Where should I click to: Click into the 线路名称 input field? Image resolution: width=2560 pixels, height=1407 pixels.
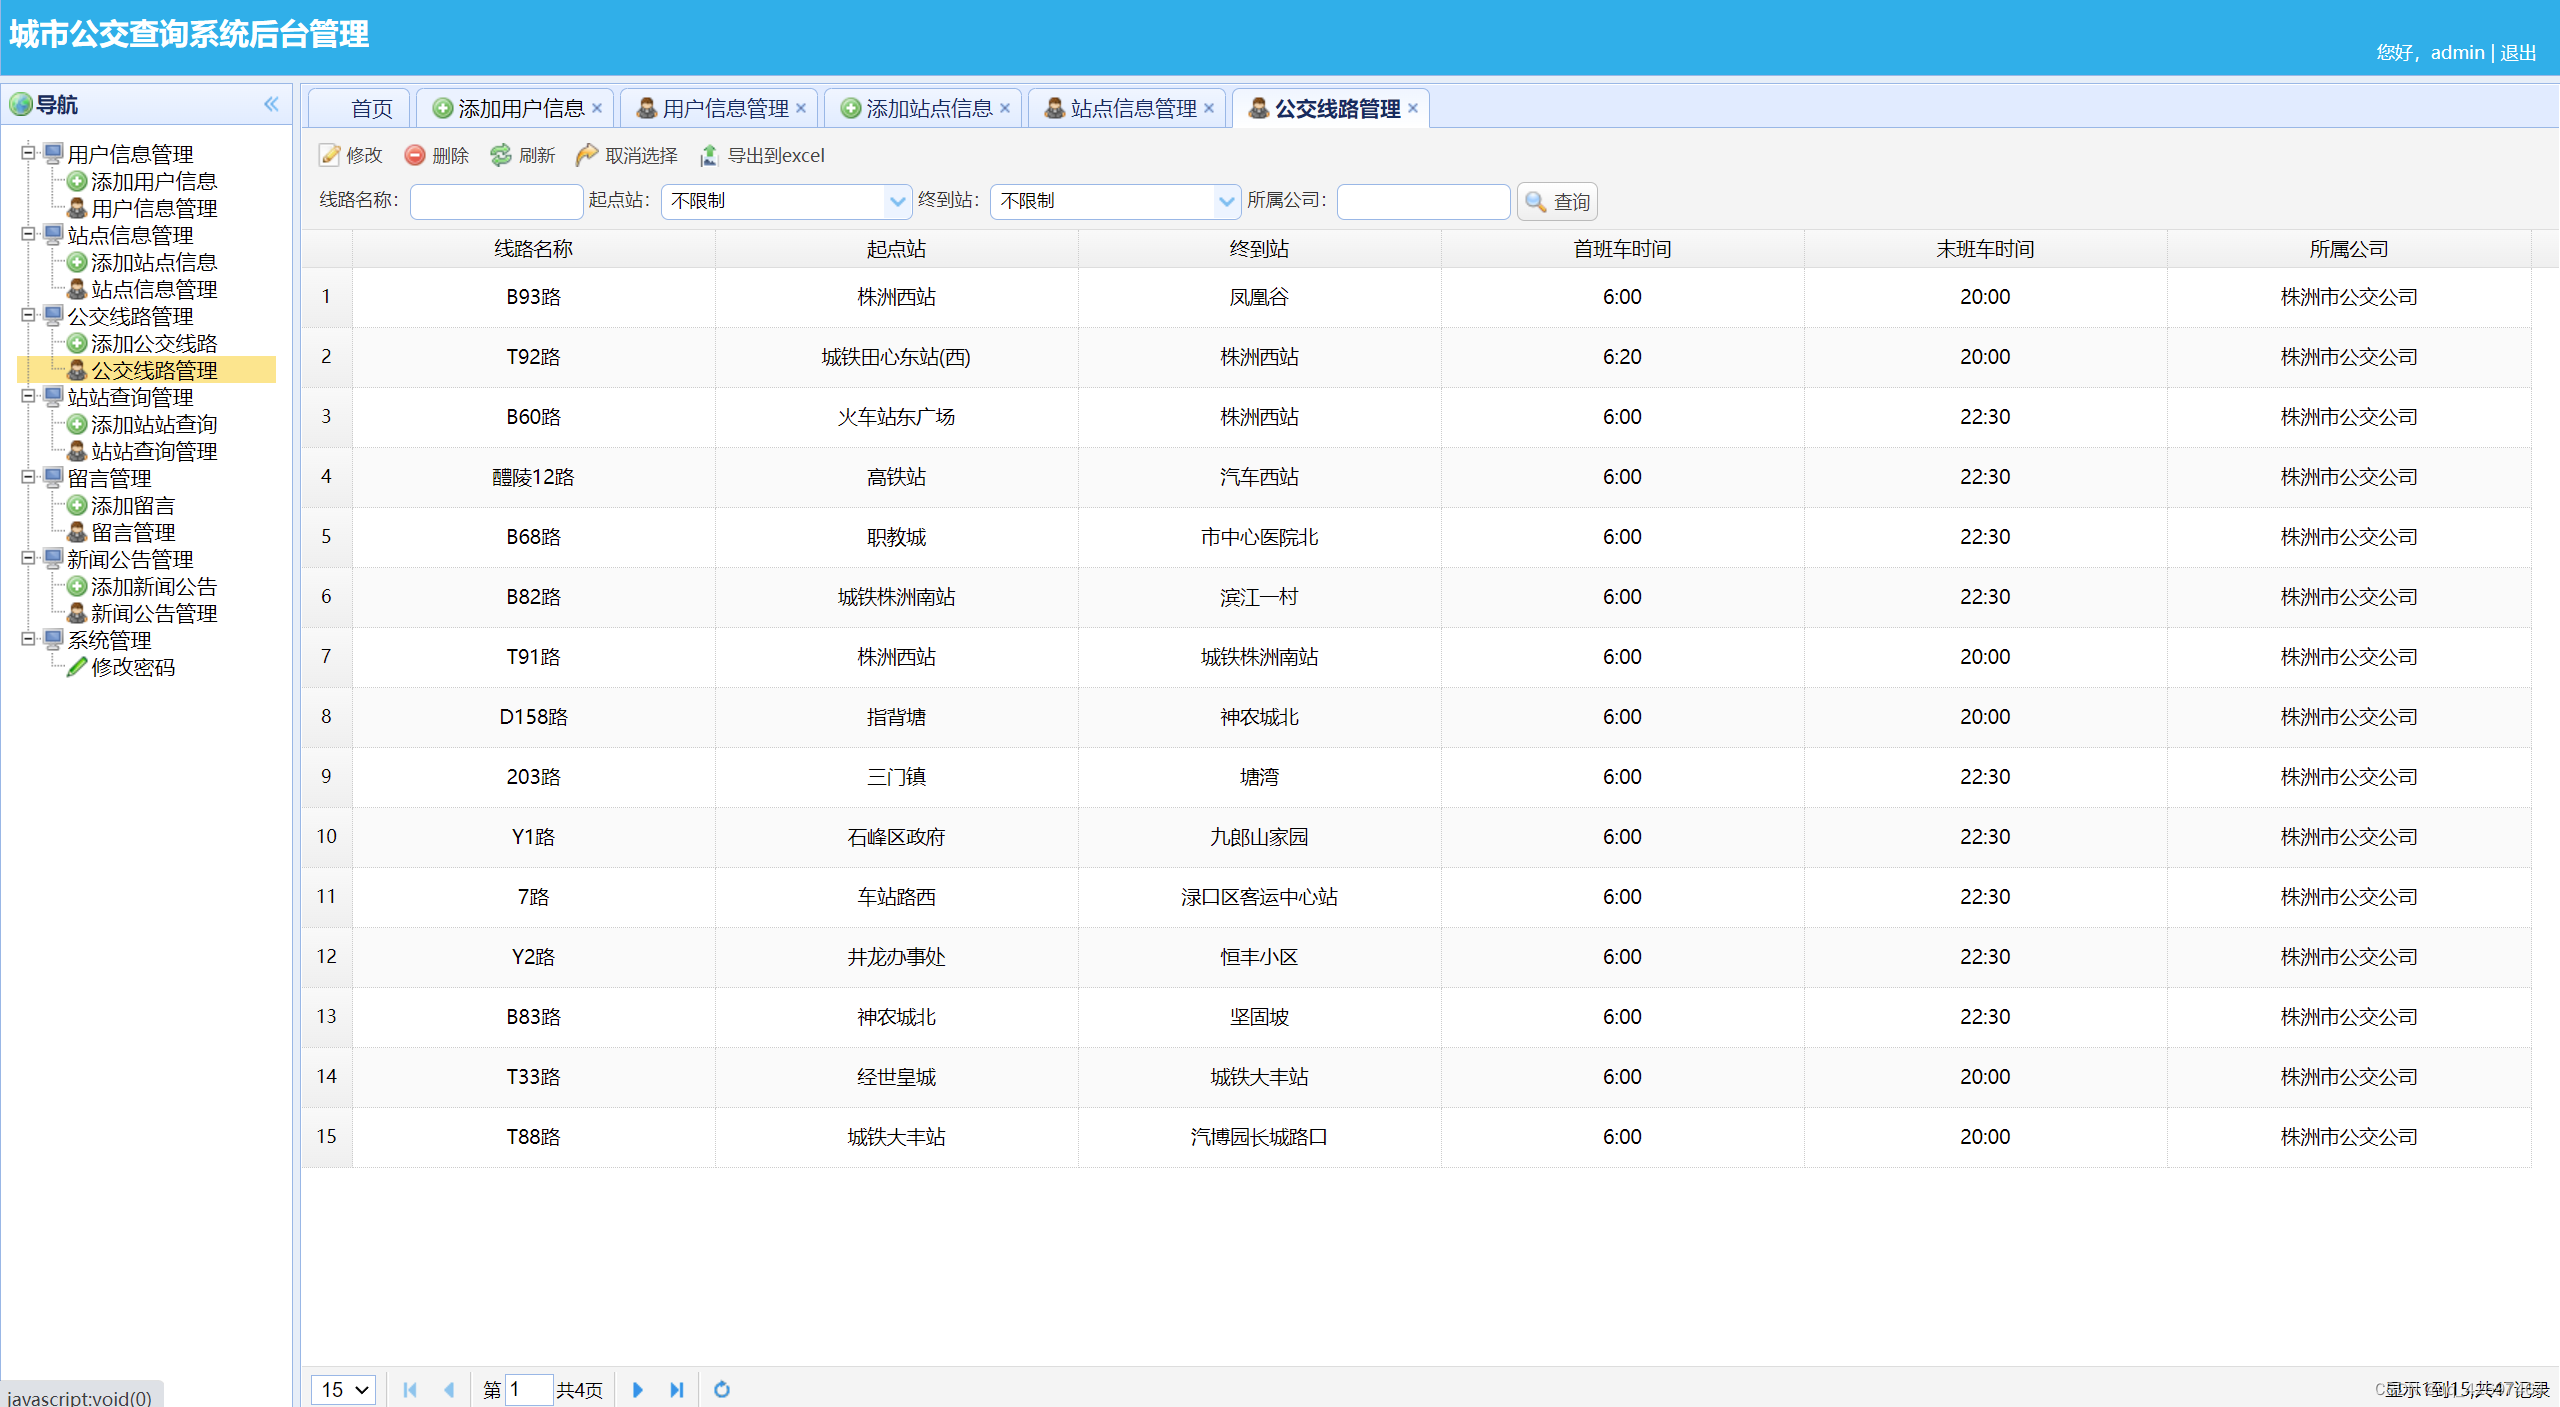coord(496,201)
